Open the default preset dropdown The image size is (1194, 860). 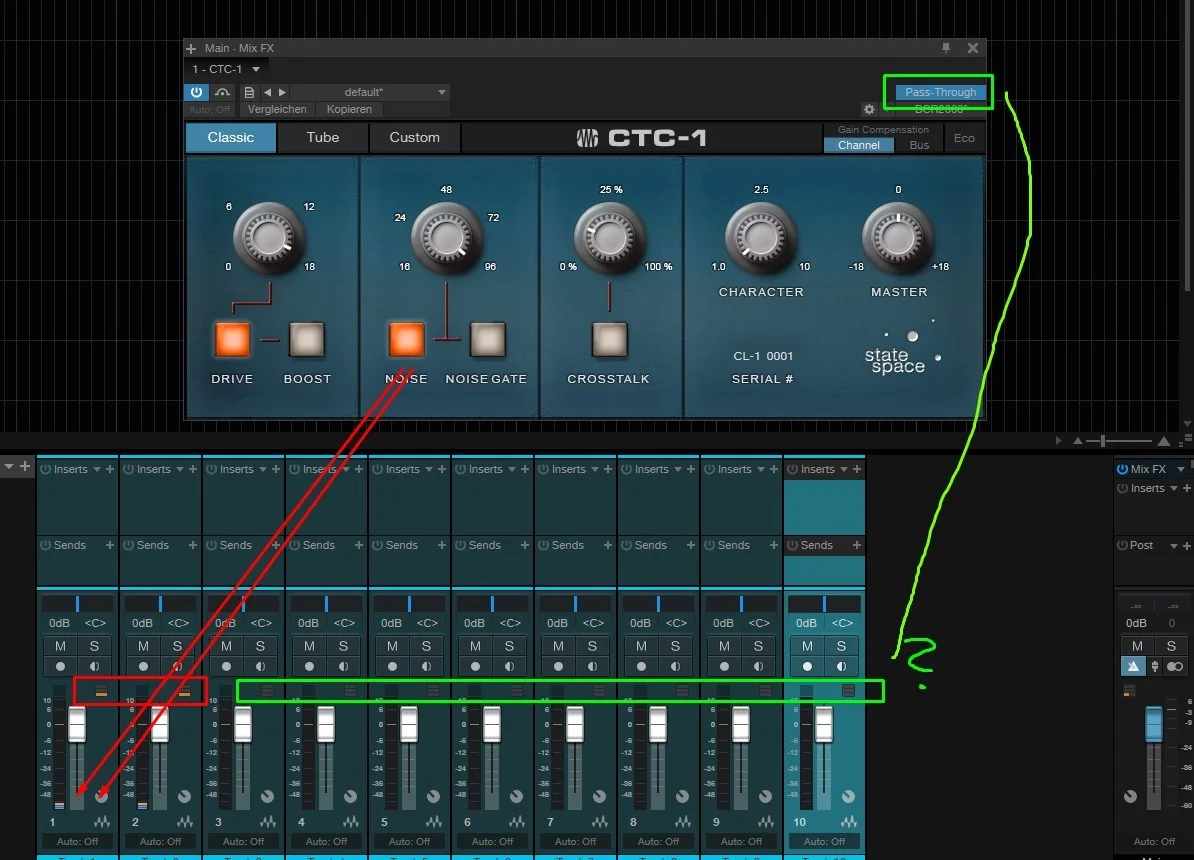[x=369, y=92]
